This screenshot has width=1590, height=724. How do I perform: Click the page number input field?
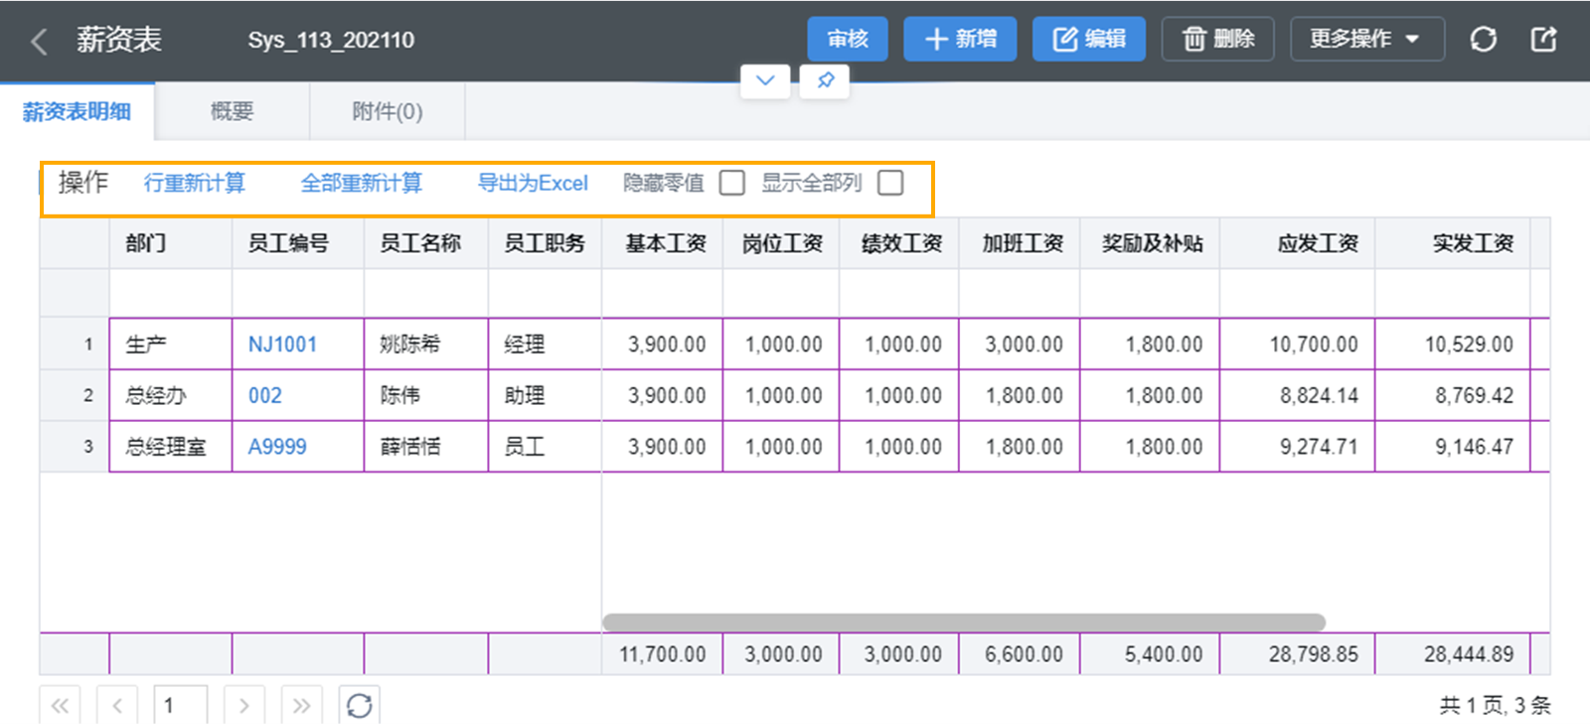pyautogui.click(x=181, y=705)
